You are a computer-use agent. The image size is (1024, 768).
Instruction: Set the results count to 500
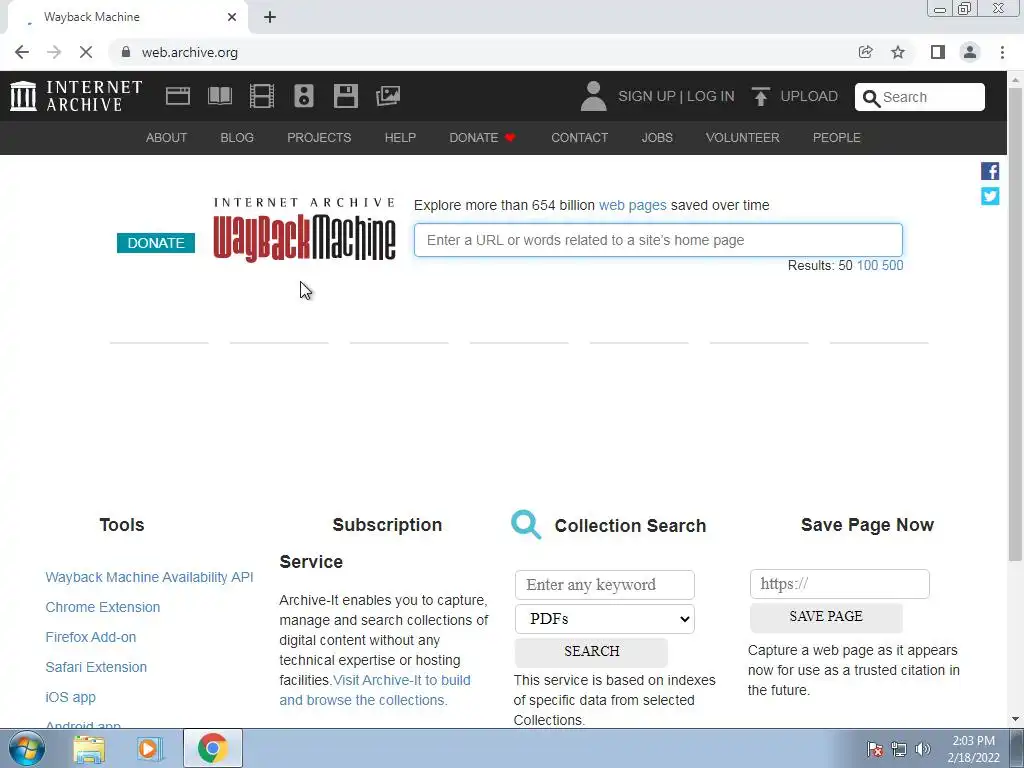[x=893, y=265]
